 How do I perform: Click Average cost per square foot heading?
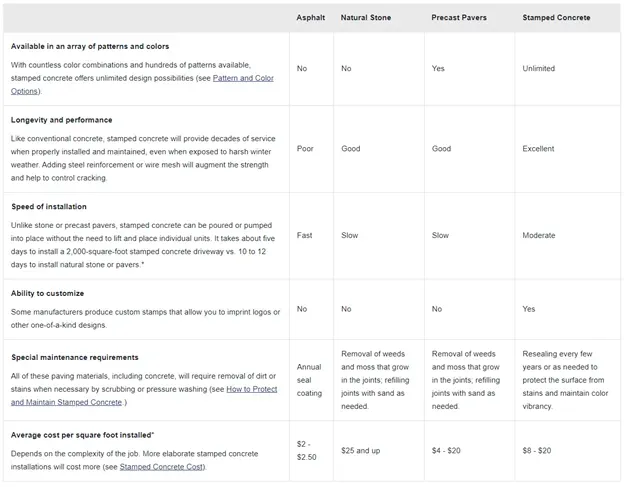click(x=82, y=435)
